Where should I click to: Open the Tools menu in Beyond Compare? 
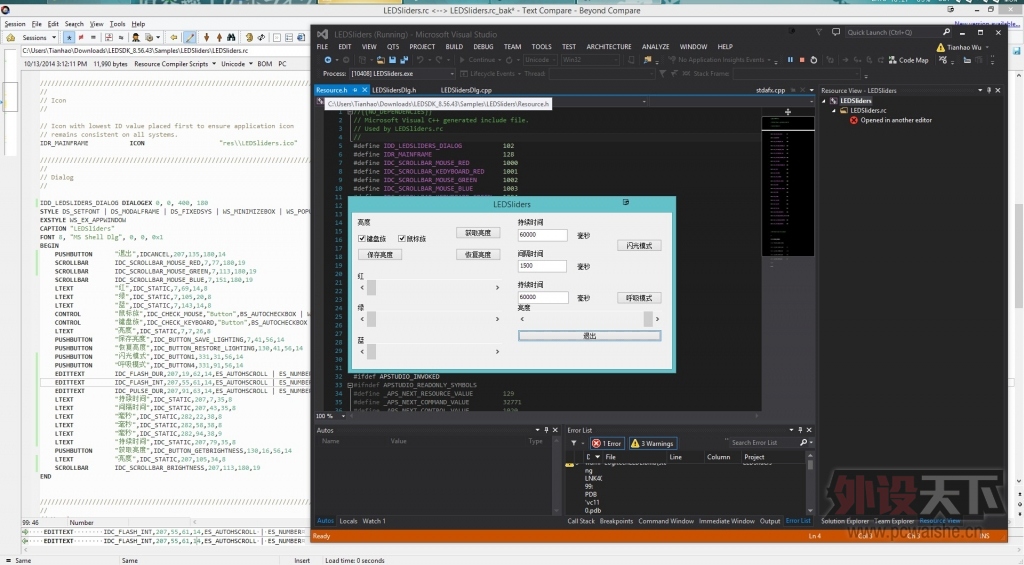[118, 24]
